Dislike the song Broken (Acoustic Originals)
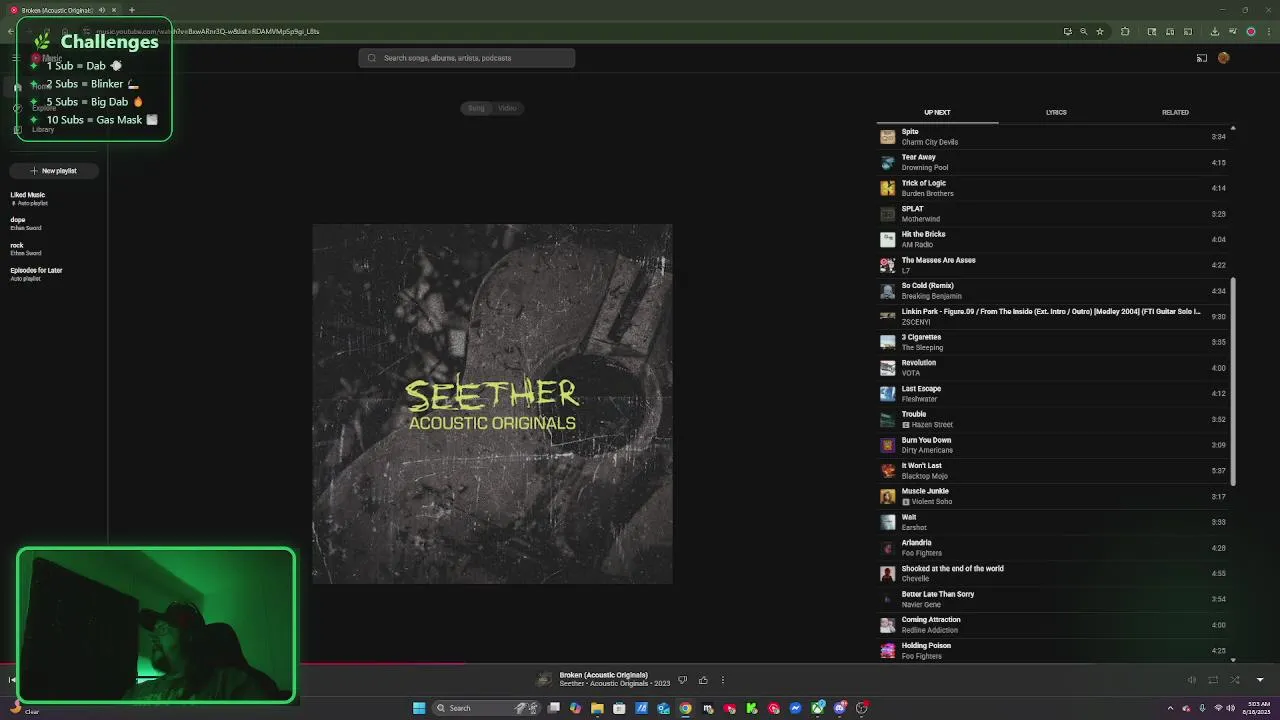The image size is (1280, 720). (x=683, y=680)
